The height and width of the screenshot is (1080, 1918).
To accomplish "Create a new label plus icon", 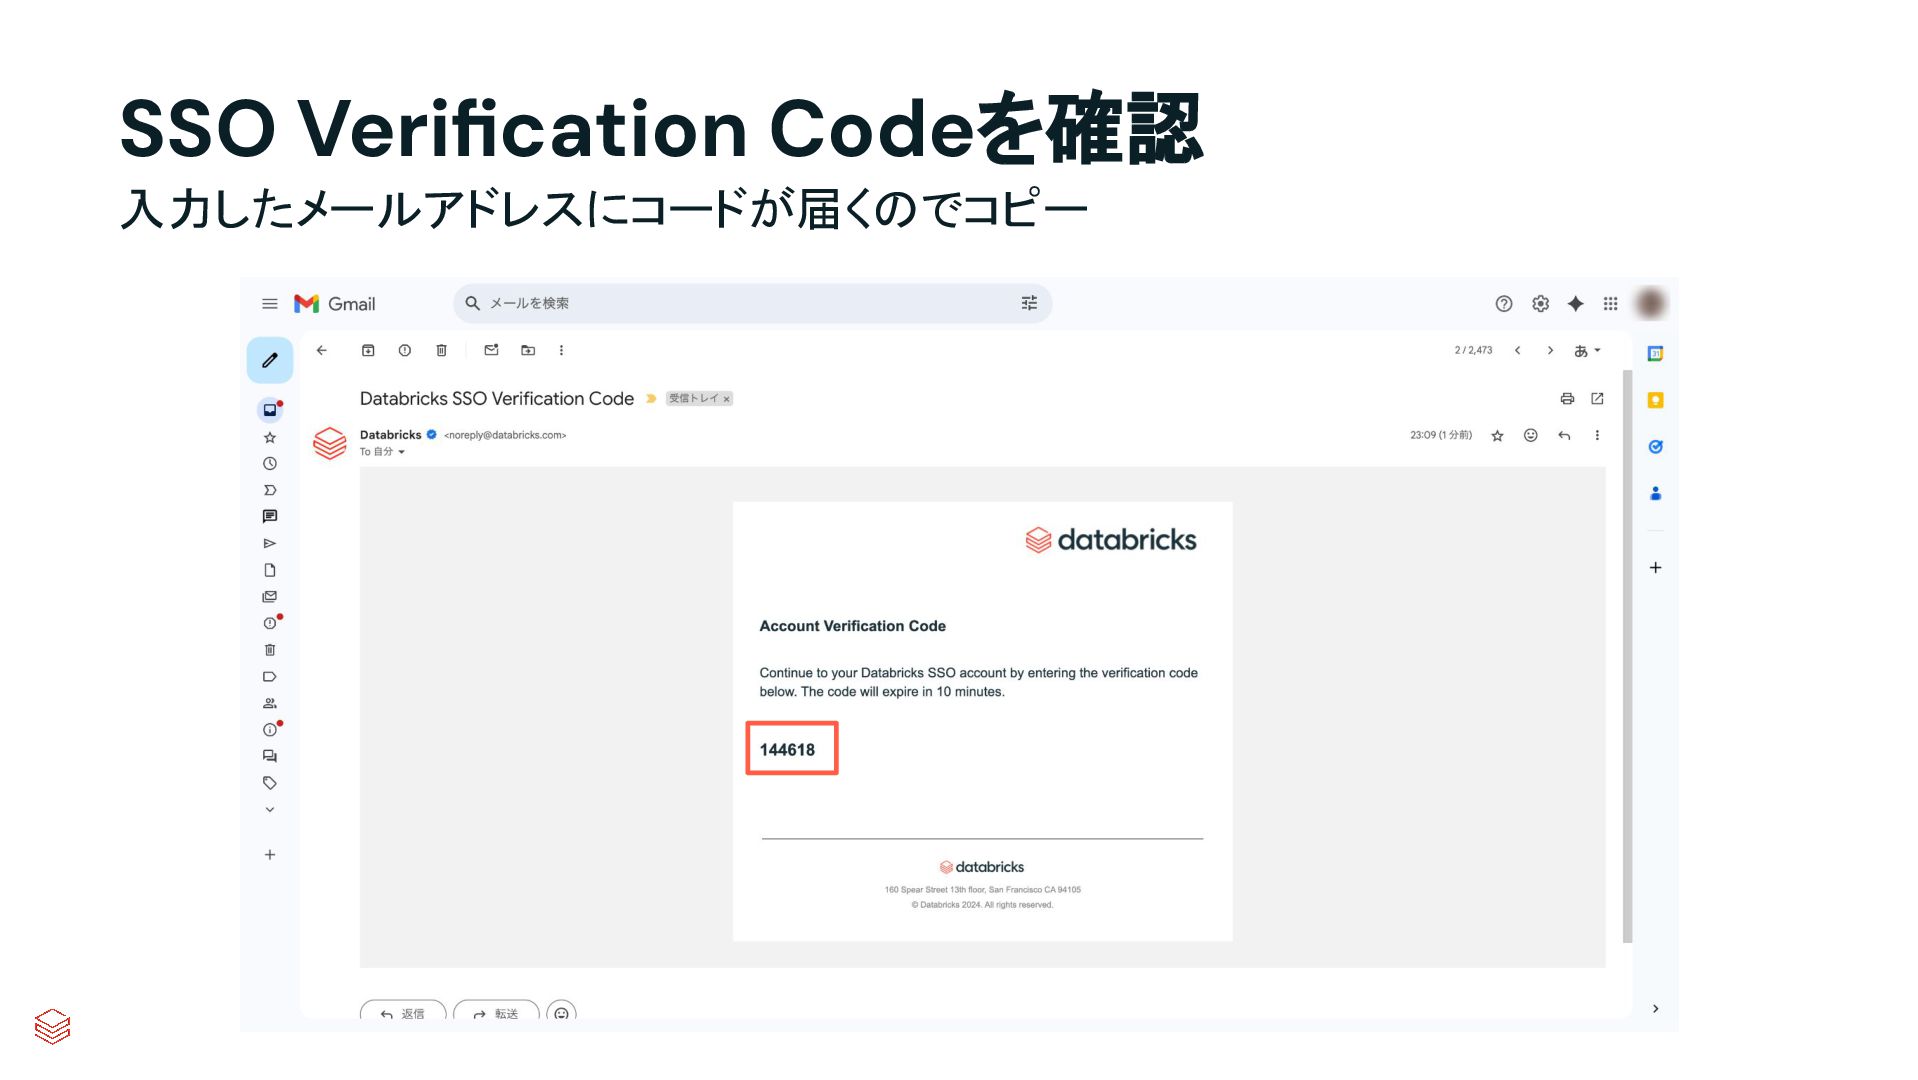I will 270,855.
